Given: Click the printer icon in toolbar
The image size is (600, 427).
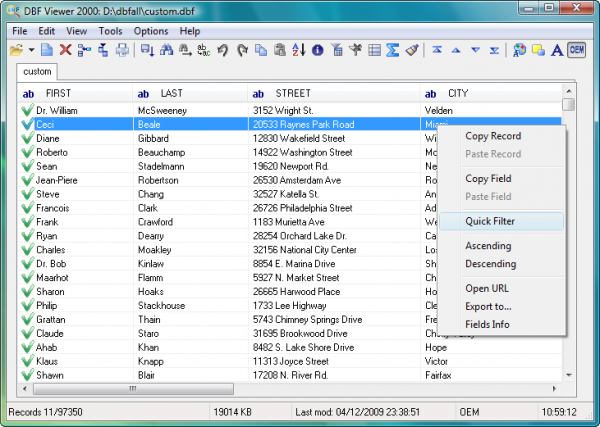Looking at the screenshot, I should [122, 49].
